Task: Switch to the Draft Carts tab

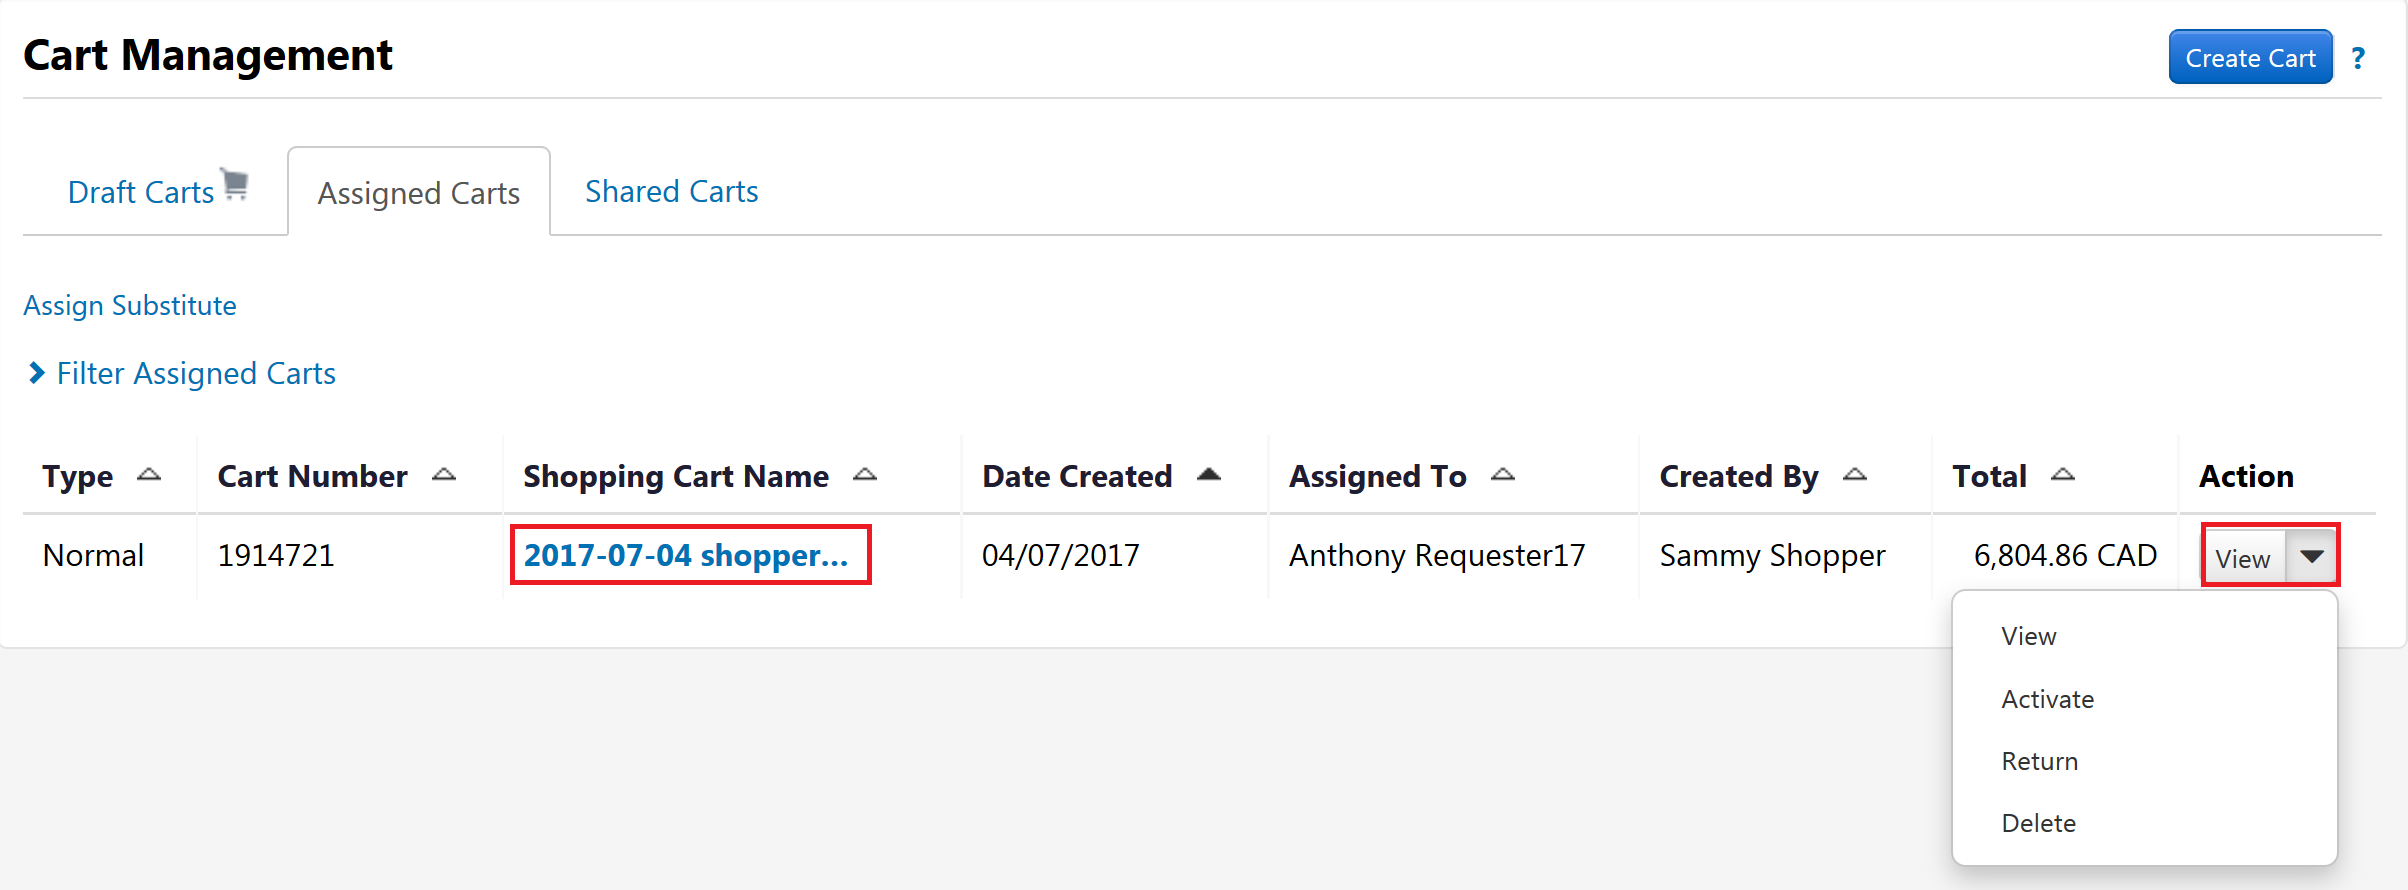Action: click(142, 192)
